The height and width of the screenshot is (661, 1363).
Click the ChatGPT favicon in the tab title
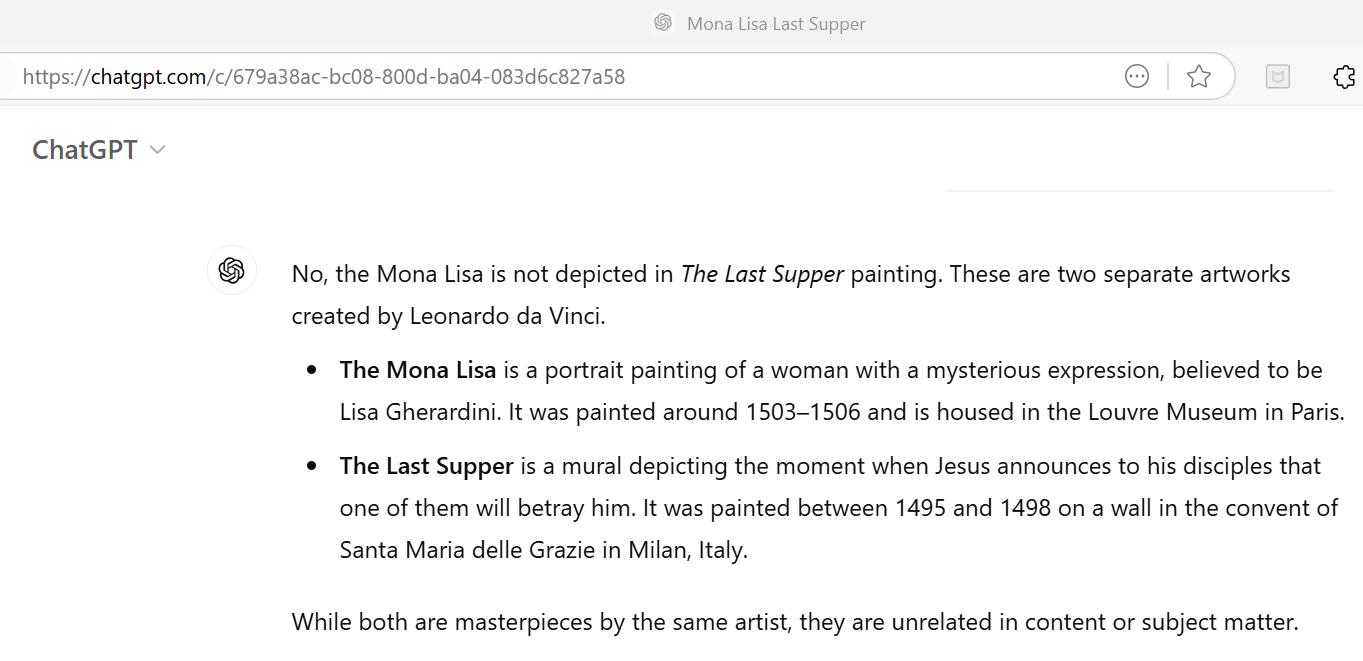pos(662,23)
